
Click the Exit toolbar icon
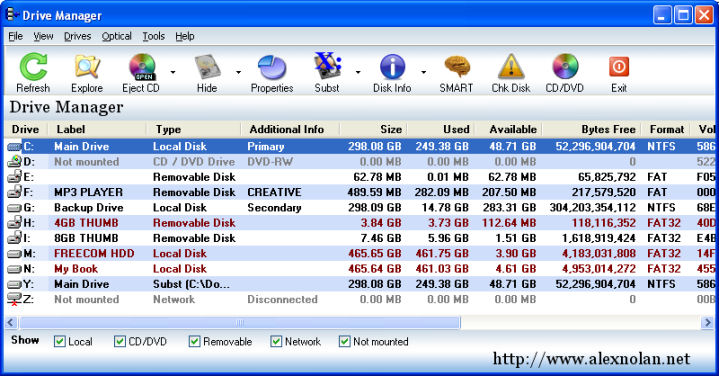(x=619, y=67)
